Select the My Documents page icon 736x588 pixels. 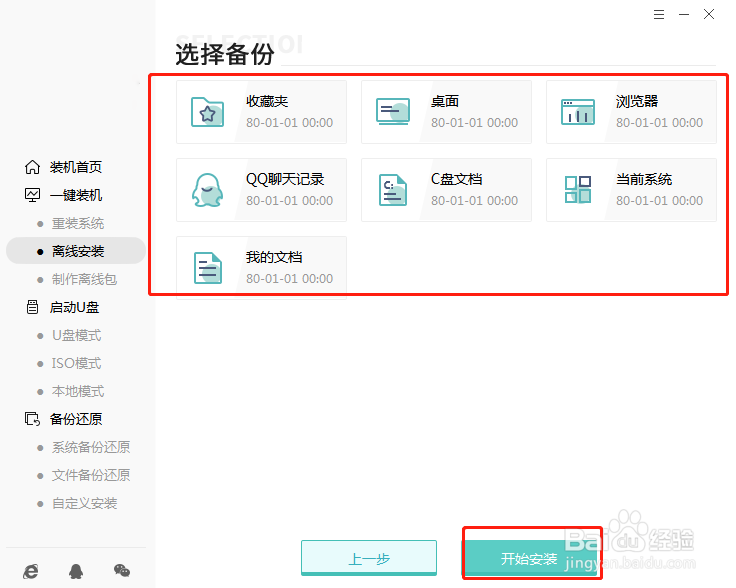(208, 268)
